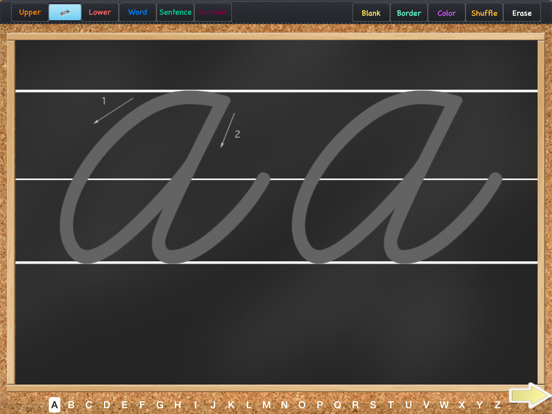552x414 pixels.
Task: Jump to letter T
Action: coord(390,405)
